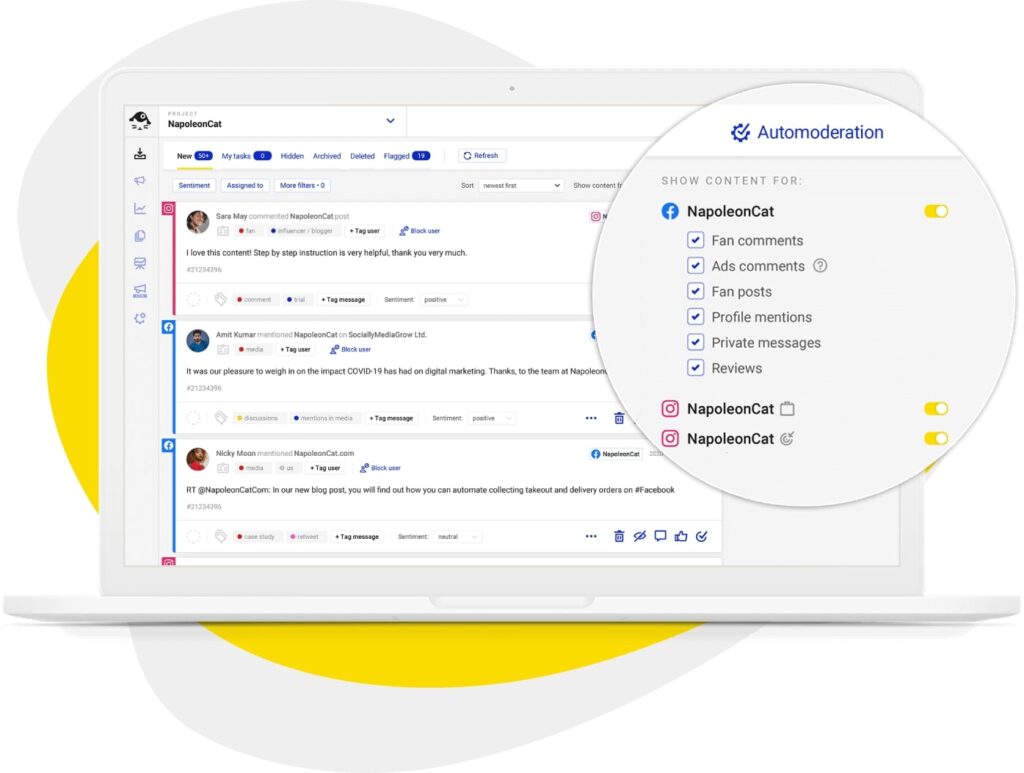This screenshot has width=1024, height=773.
Task: Uncheck the Ads comments checkbox
Action: point(696,266)
